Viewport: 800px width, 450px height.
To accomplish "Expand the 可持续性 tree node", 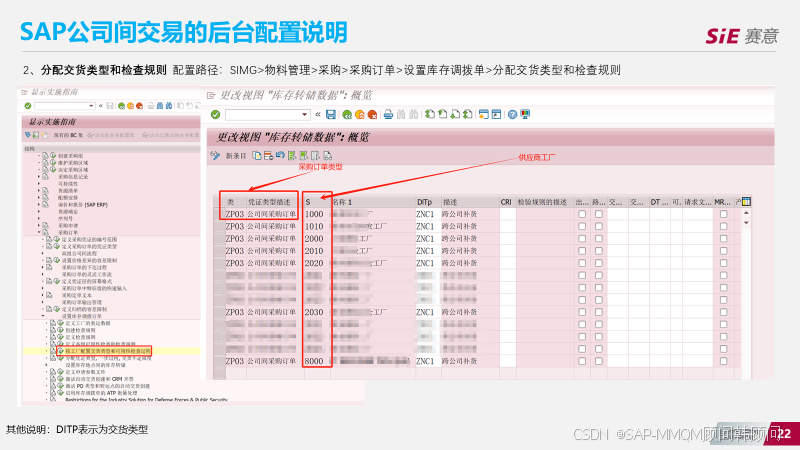I will (x=39, y=184).
